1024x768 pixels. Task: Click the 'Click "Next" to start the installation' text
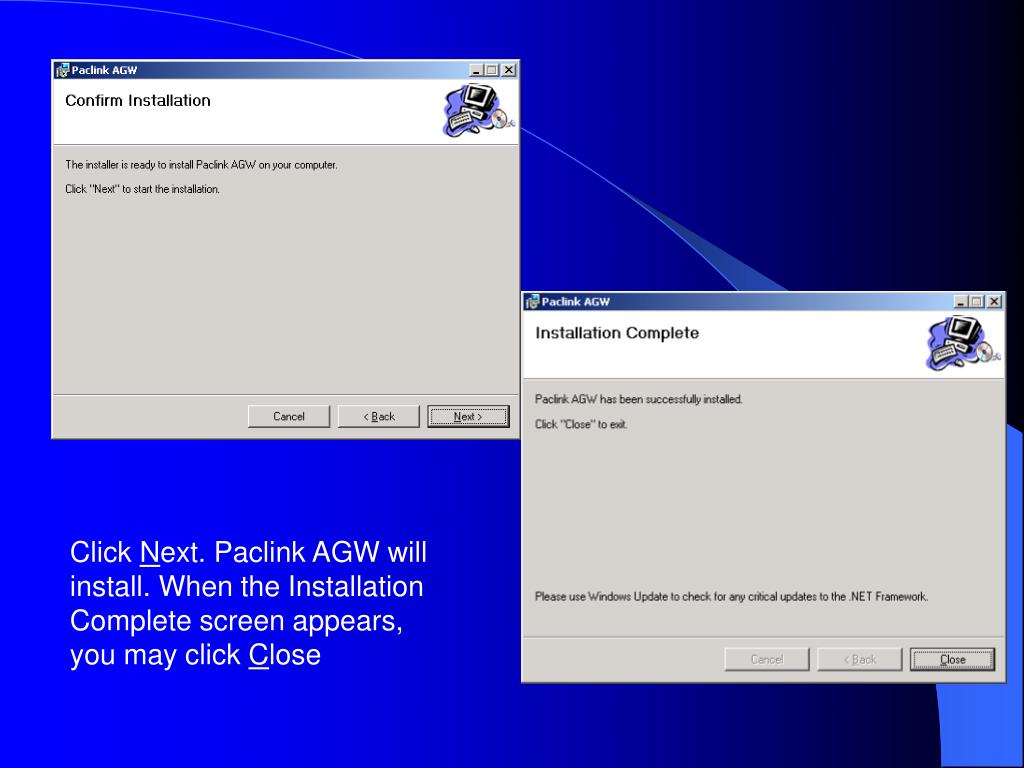pyautogui.click(x=142, y=189)
